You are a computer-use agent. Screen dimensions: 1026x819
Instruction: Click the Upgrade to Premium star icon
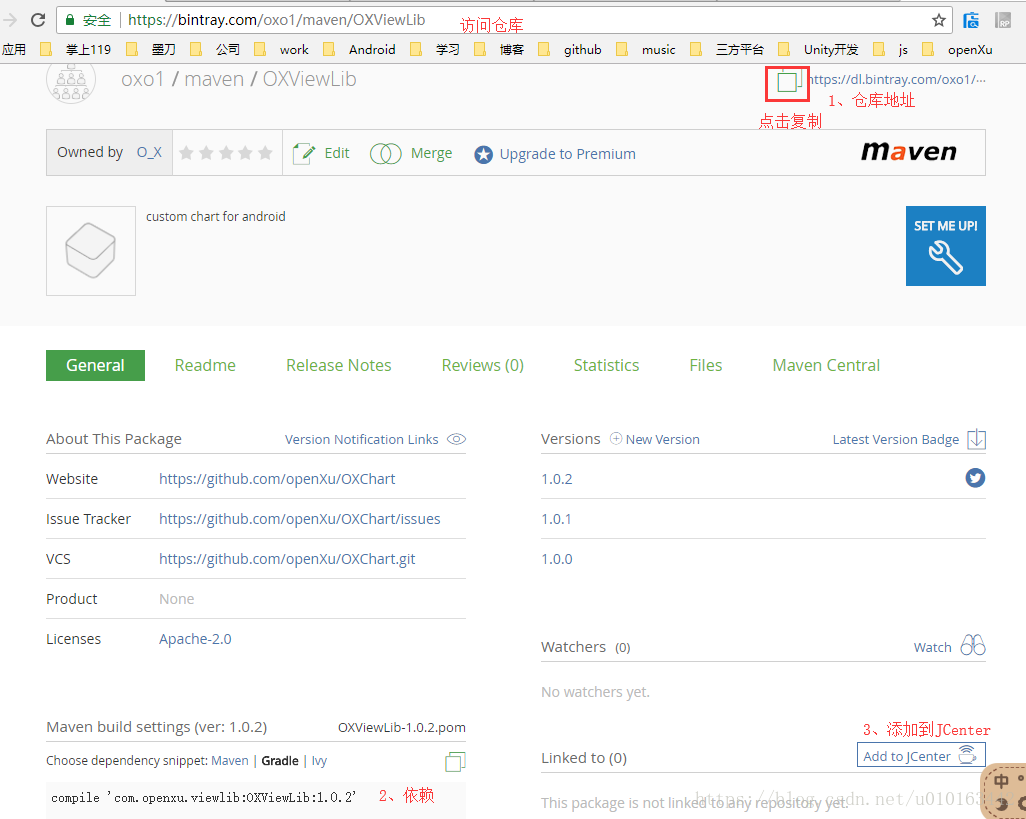[483, 154]
